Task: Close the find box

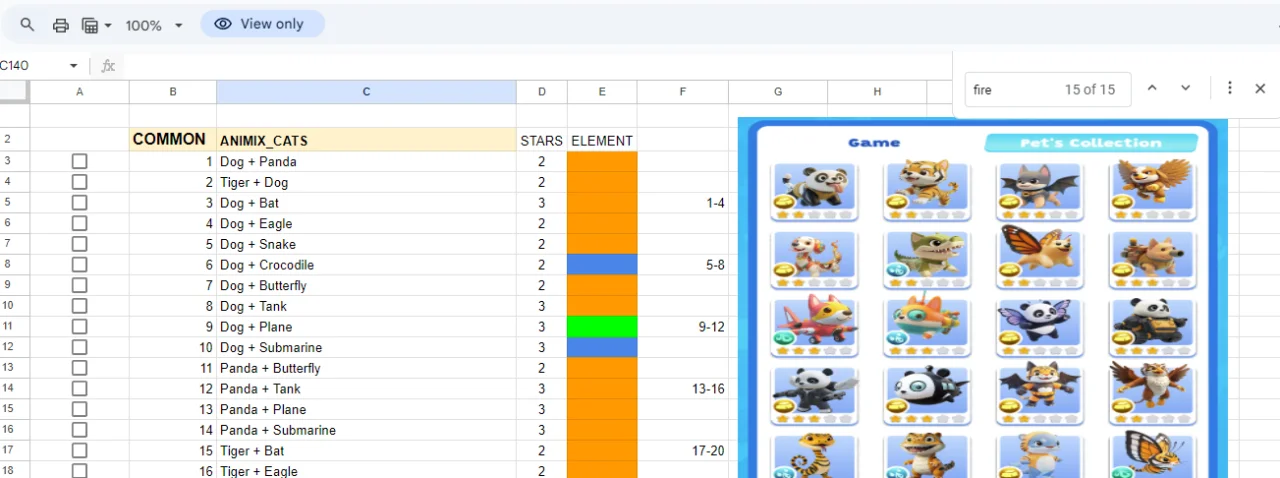Action: click(1260, 88)
